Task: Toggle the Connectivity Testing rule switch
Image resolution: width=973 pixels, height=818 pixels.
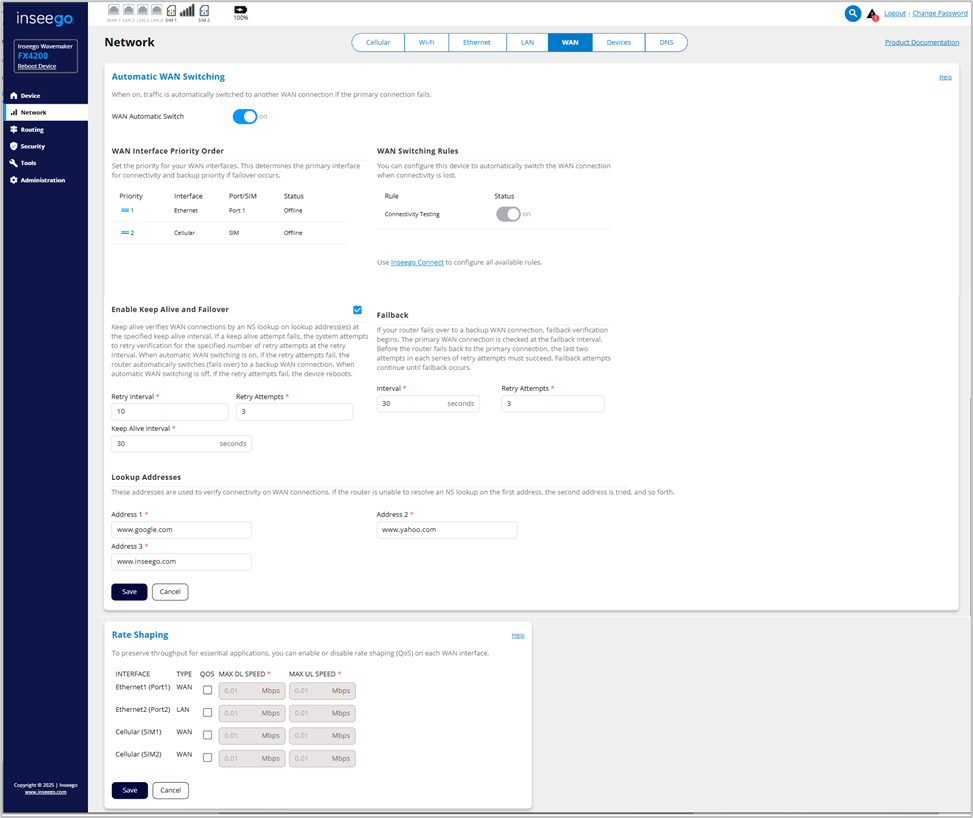Action: tap(508, 214)
